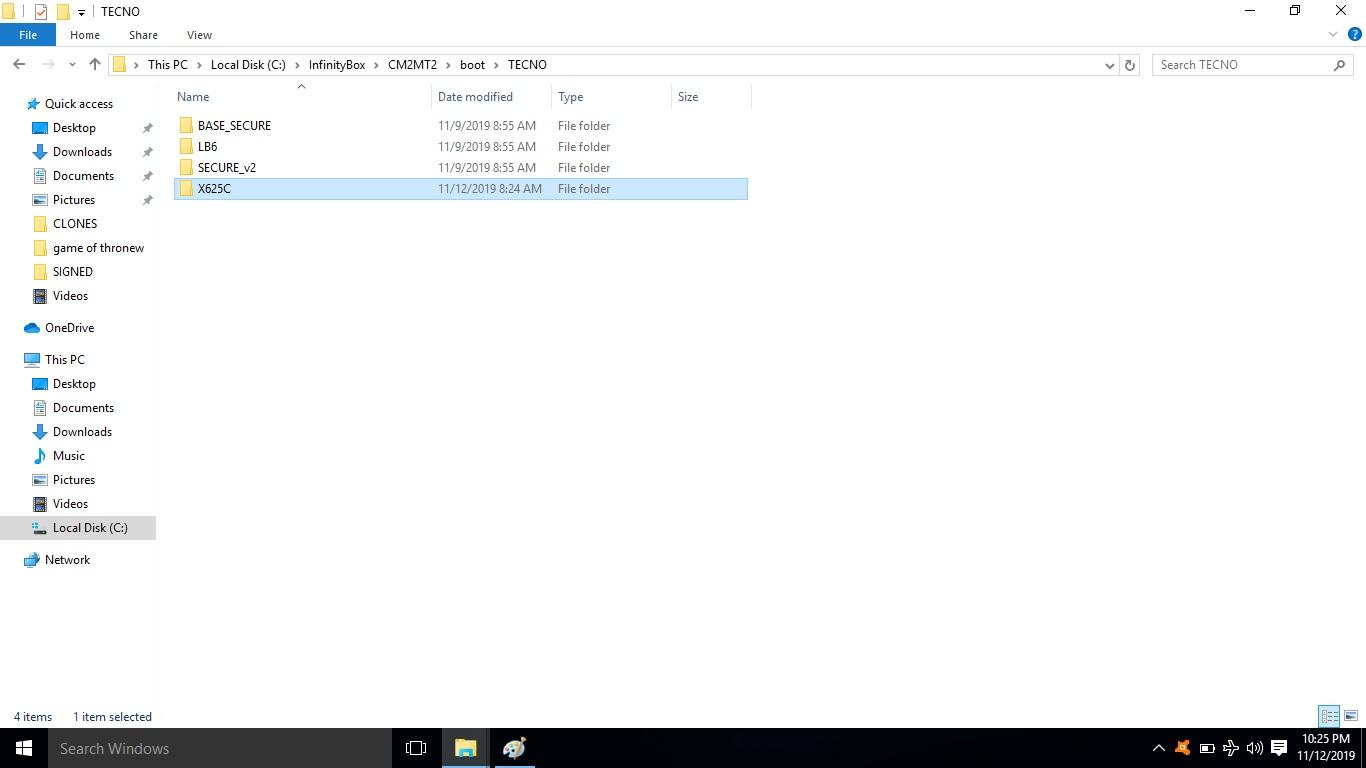This screenshot has width=1366, height=768.
Task: Switch to the View ribbon tab
Action: tap(199, 35)
